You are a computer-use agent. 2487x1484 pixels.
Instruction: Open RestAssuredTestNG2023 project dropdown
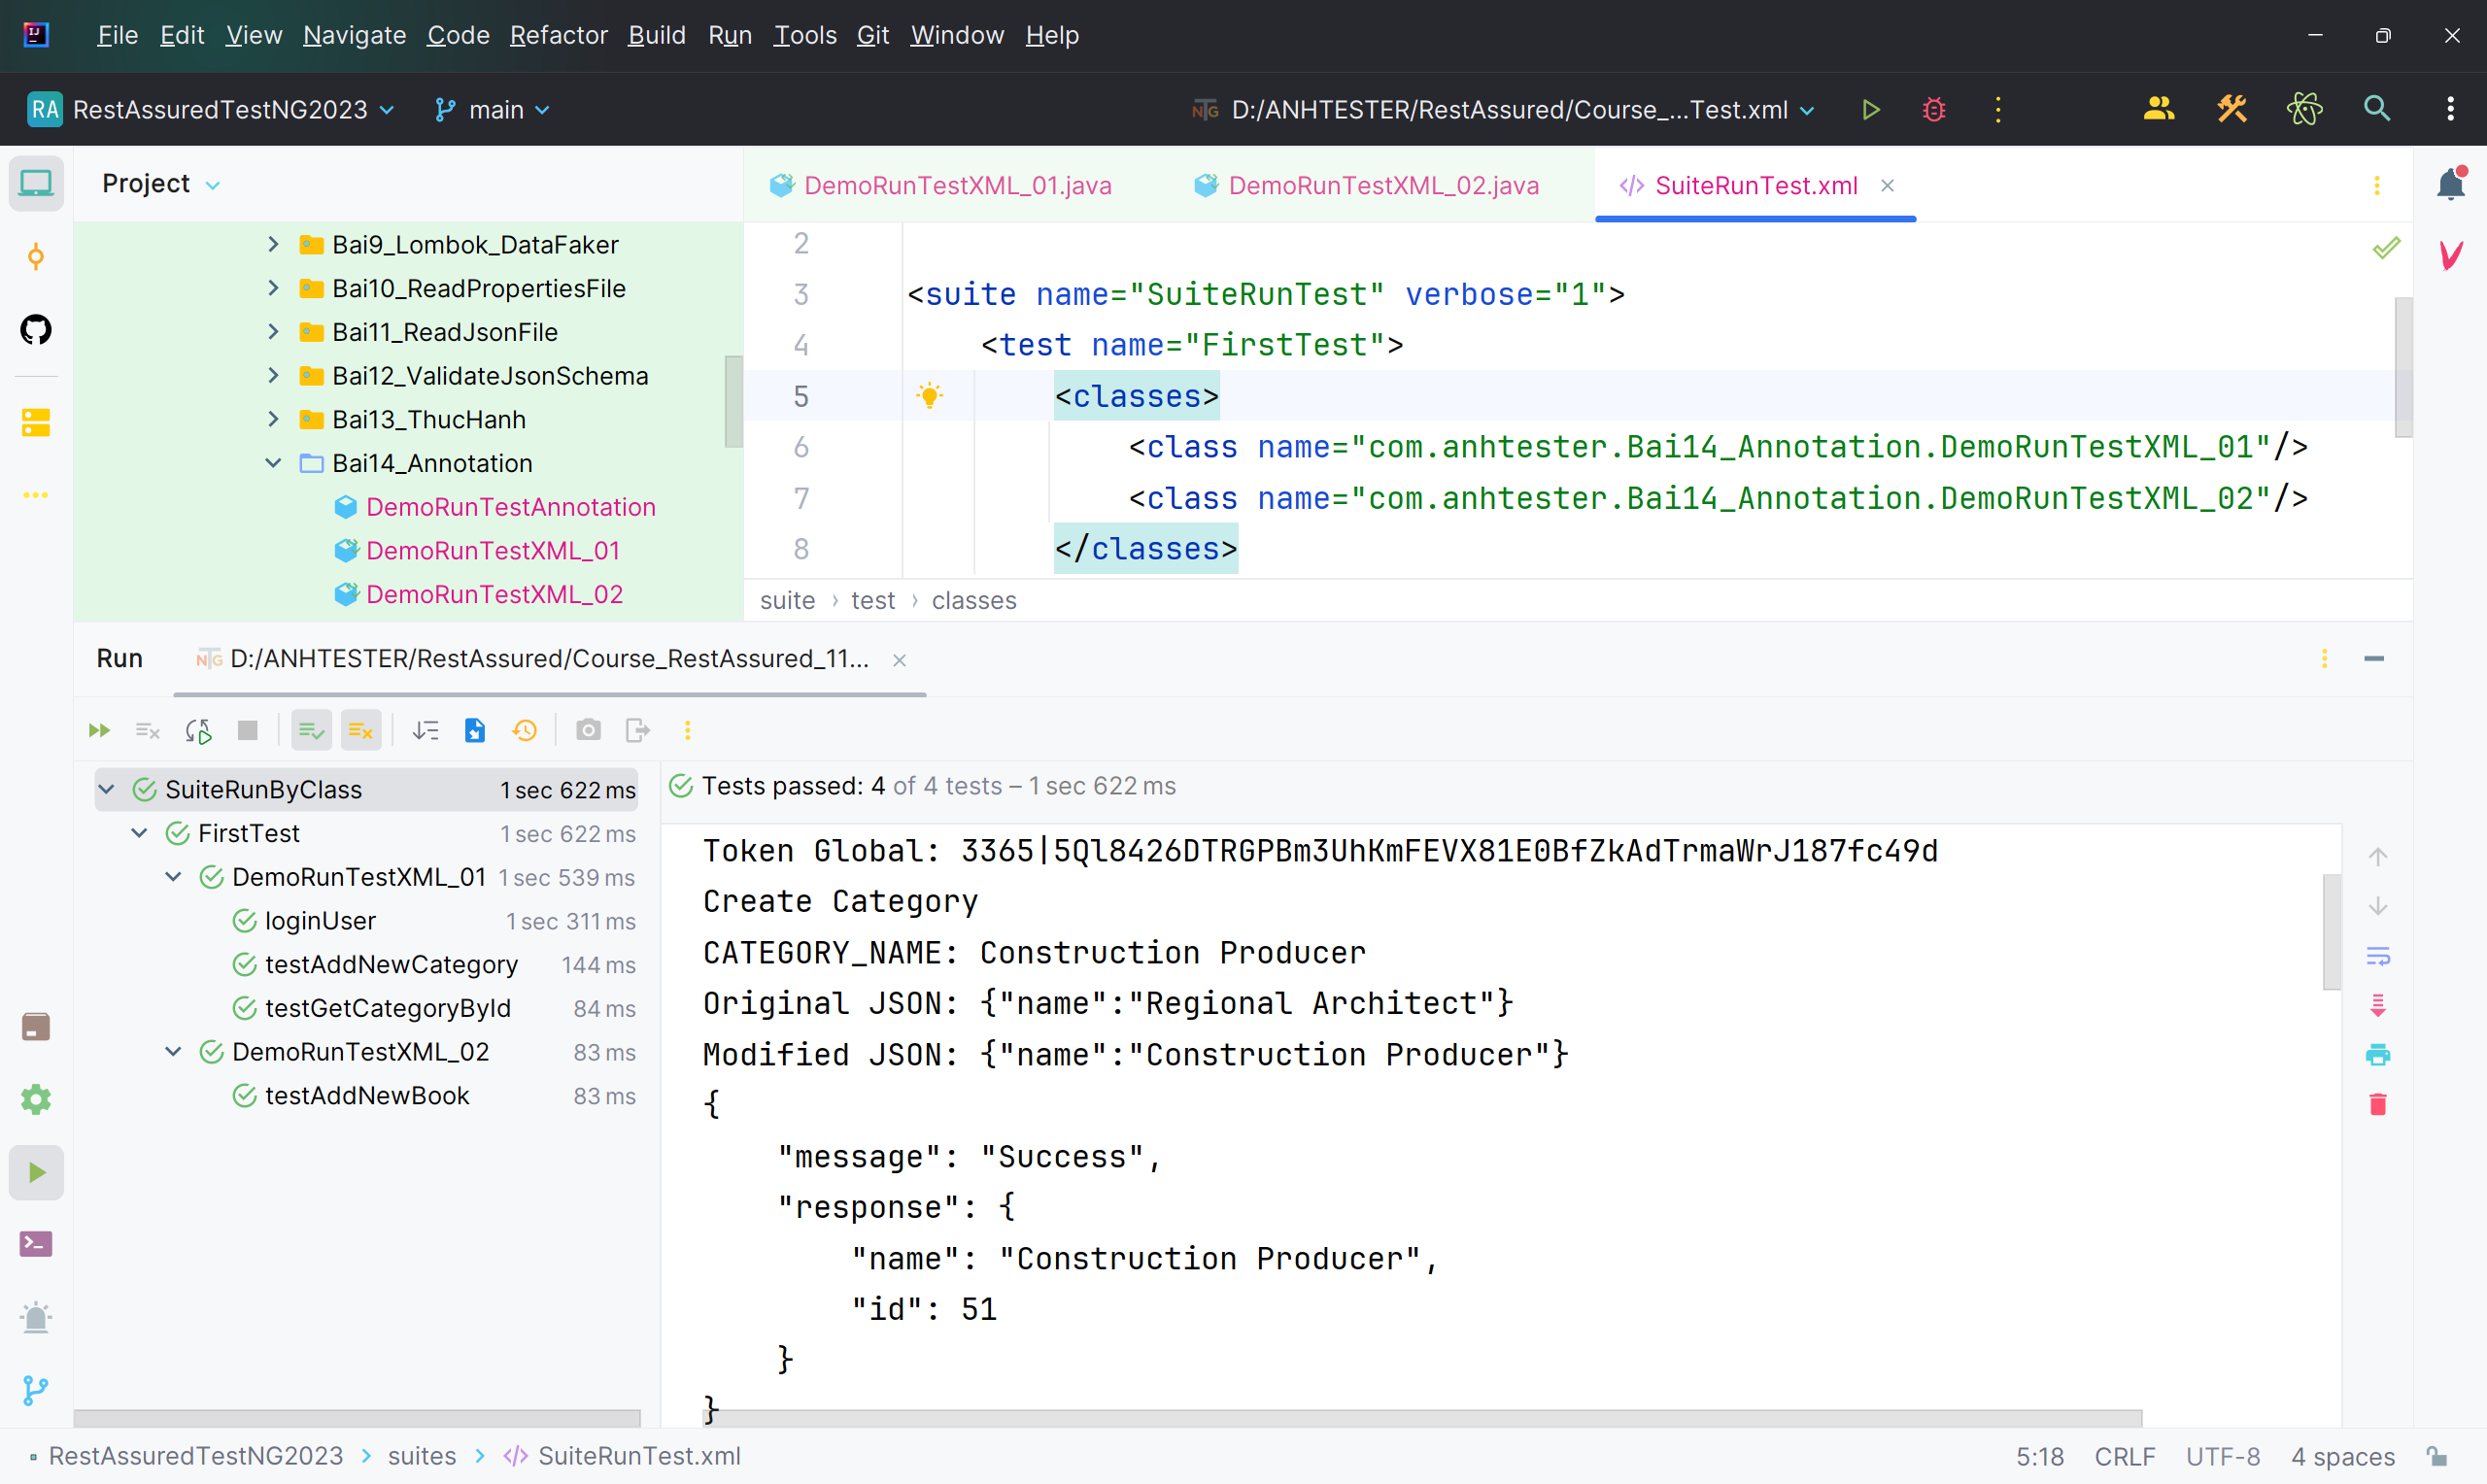(212, 109)
